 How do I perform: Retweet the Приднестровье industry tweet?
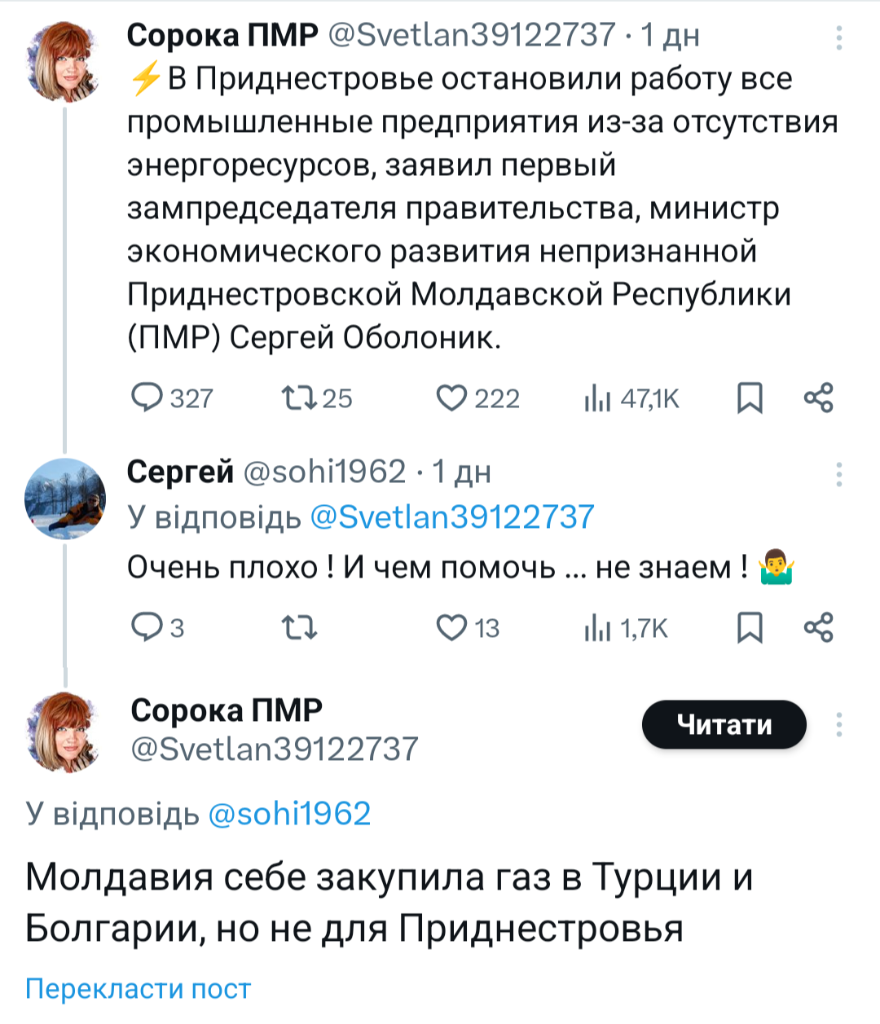tap(296, 399)
